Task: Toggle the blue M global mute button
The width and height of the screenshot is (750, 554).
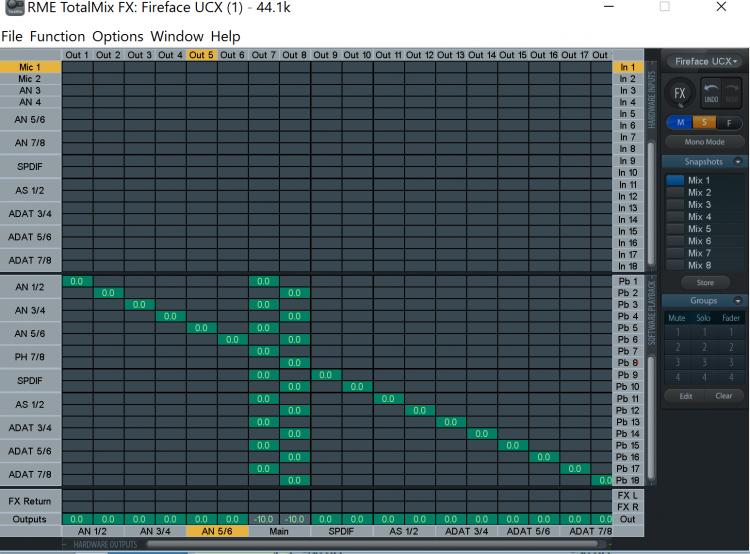Action: coord(680,122)
